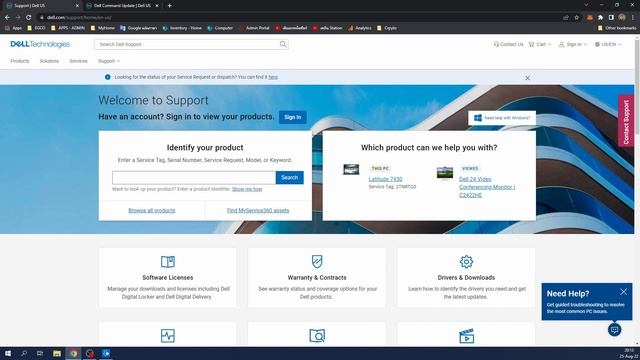Open the Inventory - Home bookmark
Screen dimensions: 640x360
click(x=182, y=28)
